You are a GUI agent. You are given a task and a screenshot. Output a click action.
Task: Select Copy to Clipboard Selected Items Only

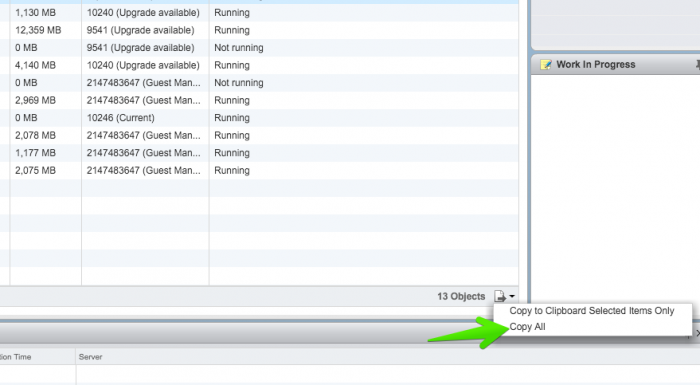click(x=592, y=311)
